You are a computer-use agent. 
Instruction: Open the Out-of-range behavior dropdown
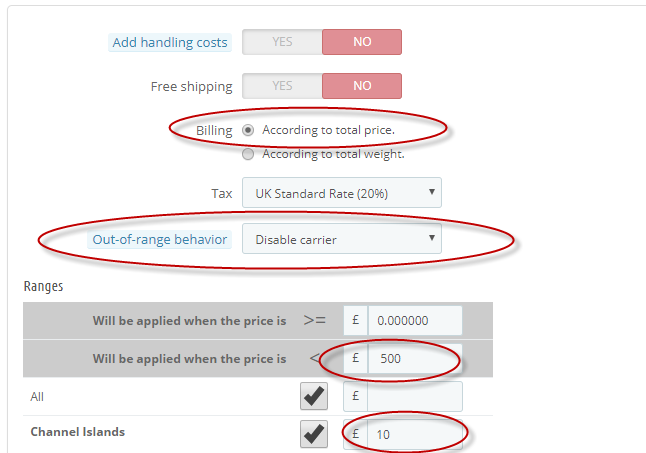(x=341, y=239)
